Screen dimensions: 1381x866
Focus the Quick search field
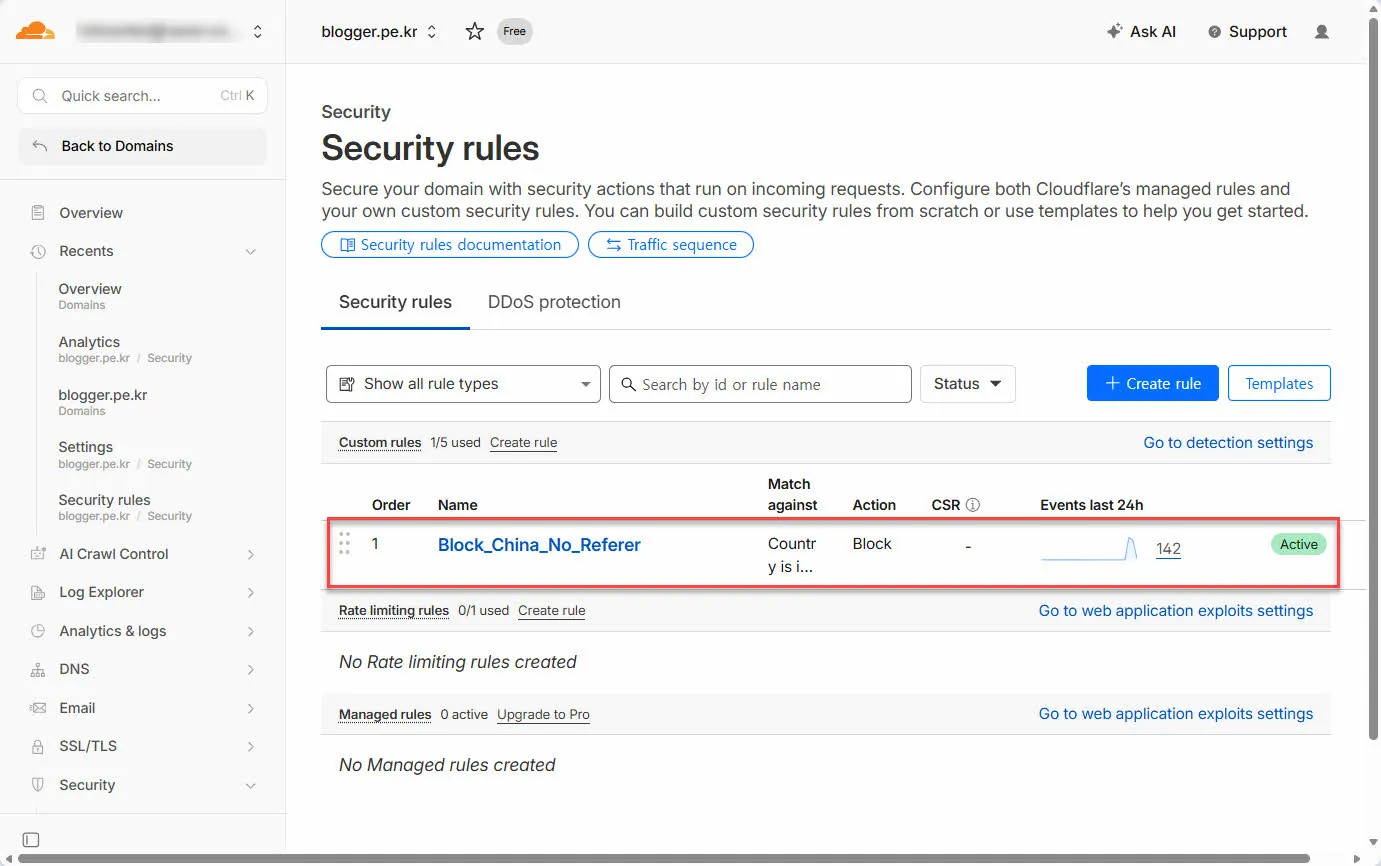(143, 96)
